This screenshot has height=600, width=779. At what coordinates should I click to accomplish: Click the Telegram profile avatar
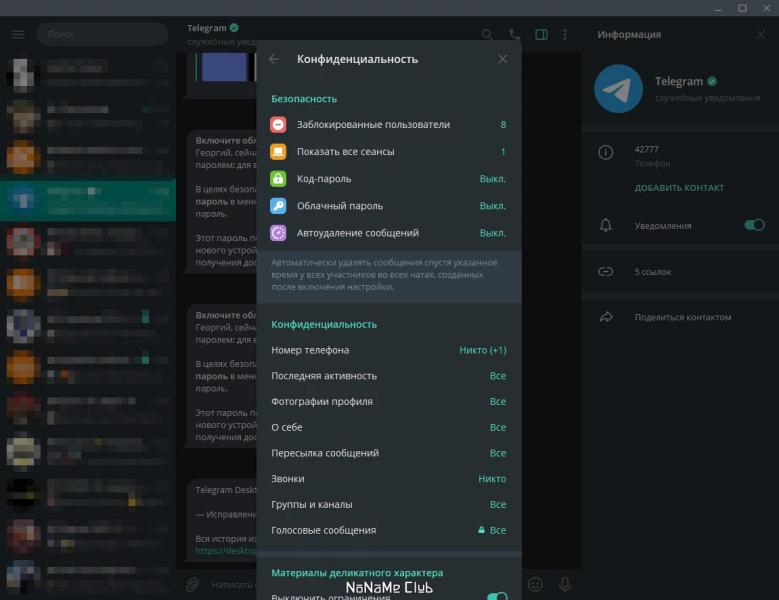[619, 89]
